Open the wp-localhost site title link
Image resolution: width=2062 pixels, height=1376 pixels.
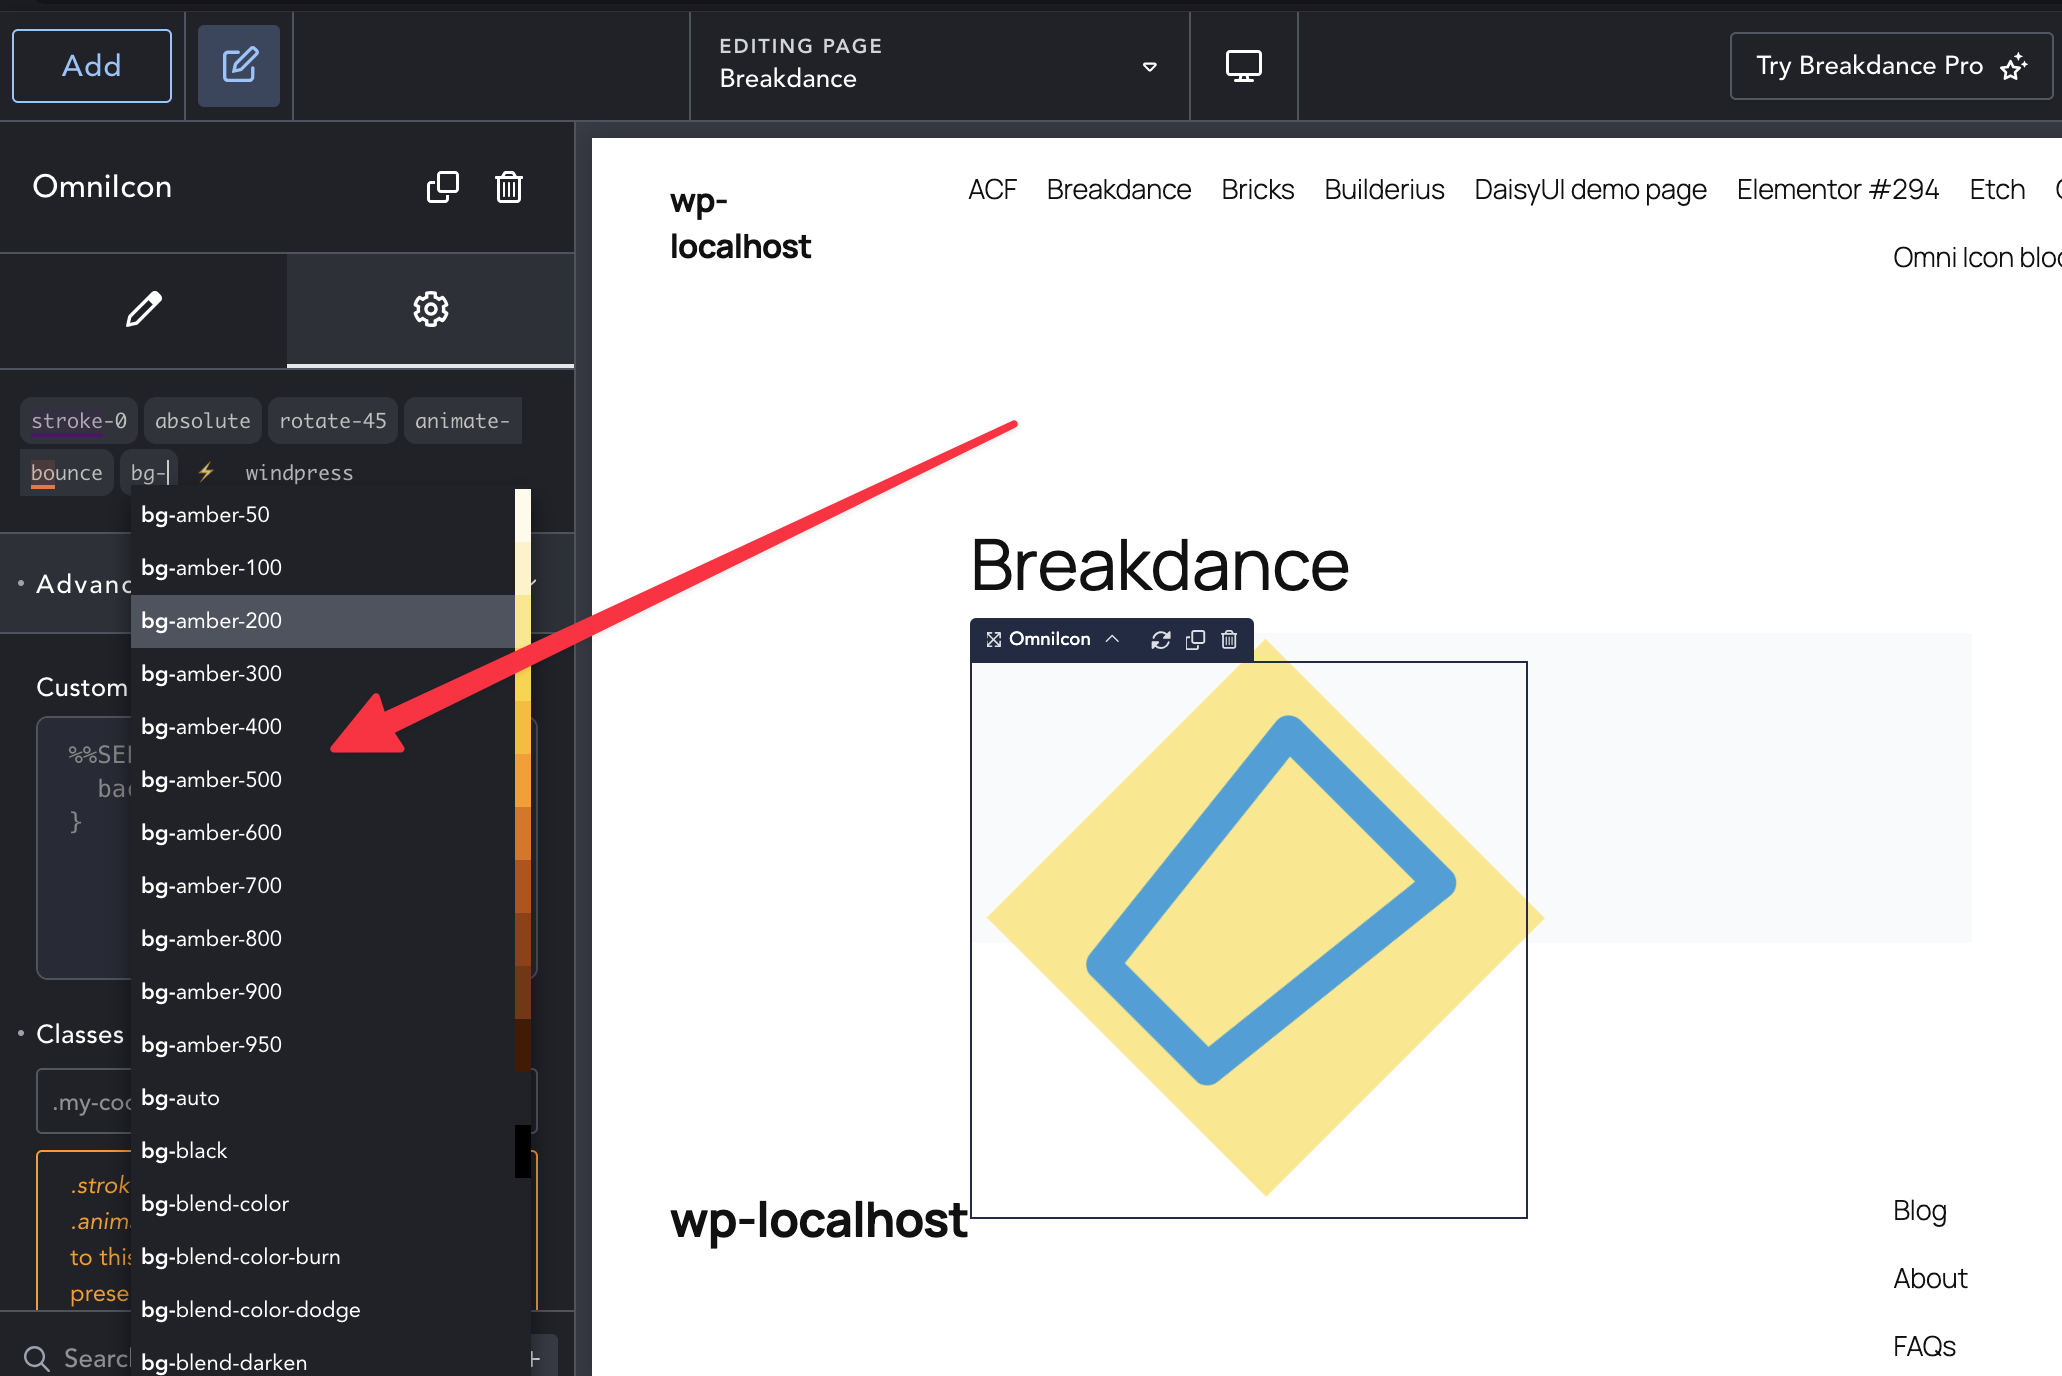(740, 223)
